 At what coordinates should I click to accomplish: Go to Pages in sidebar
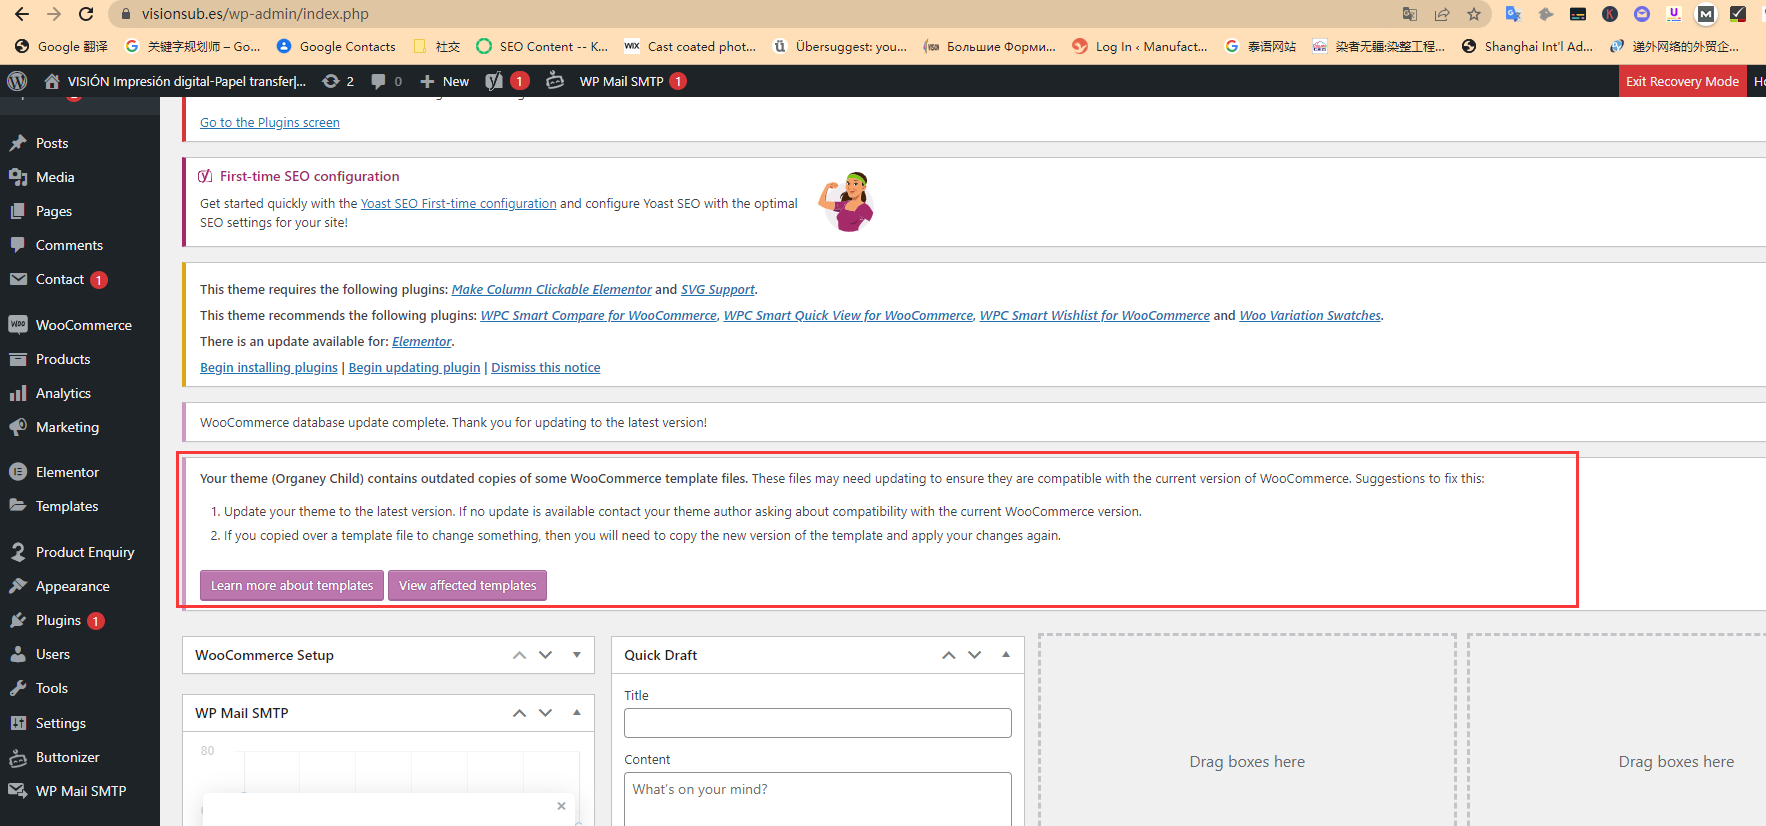coord(54,211)
